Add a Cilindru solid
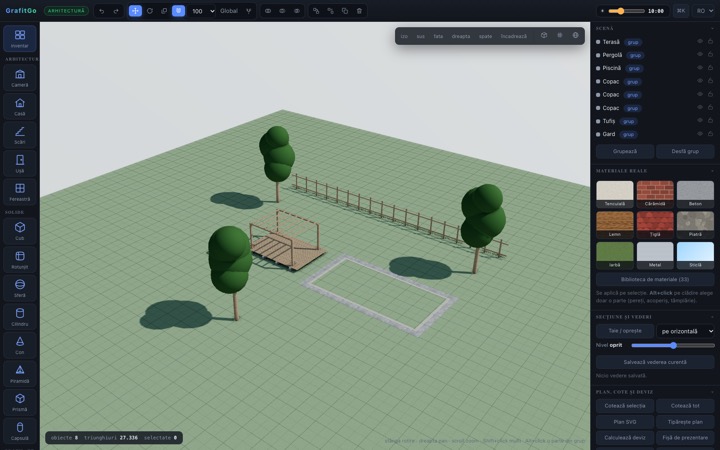This screenshot has width=720, height=450. coord(20,316)
